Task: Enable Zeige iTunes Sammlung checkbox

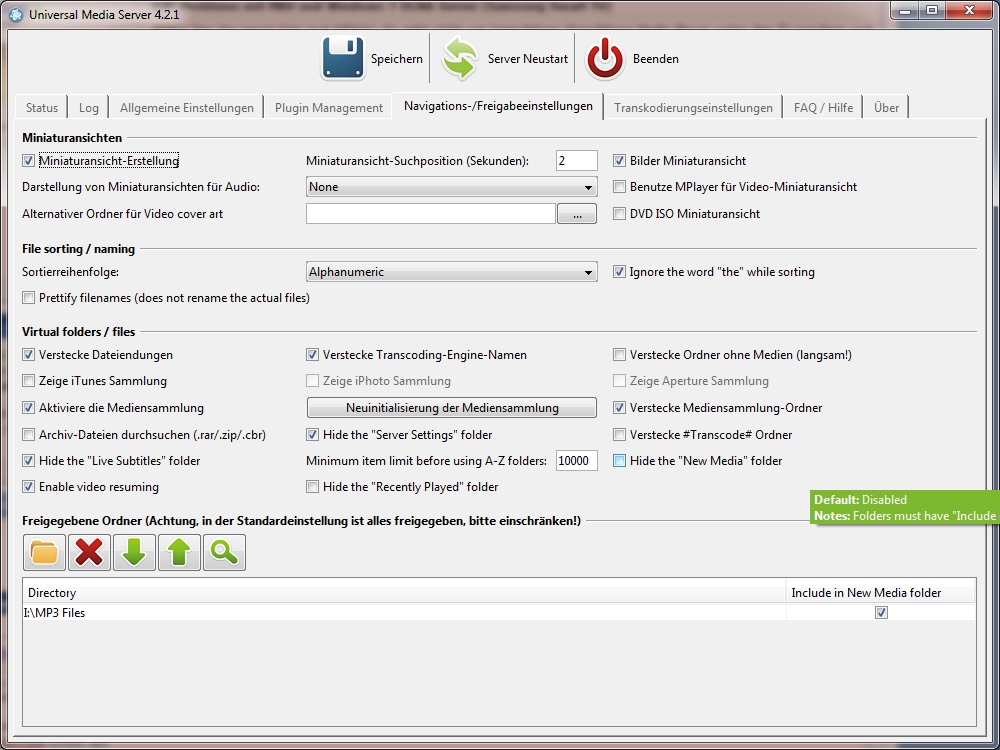Action: tap(28, 381)
